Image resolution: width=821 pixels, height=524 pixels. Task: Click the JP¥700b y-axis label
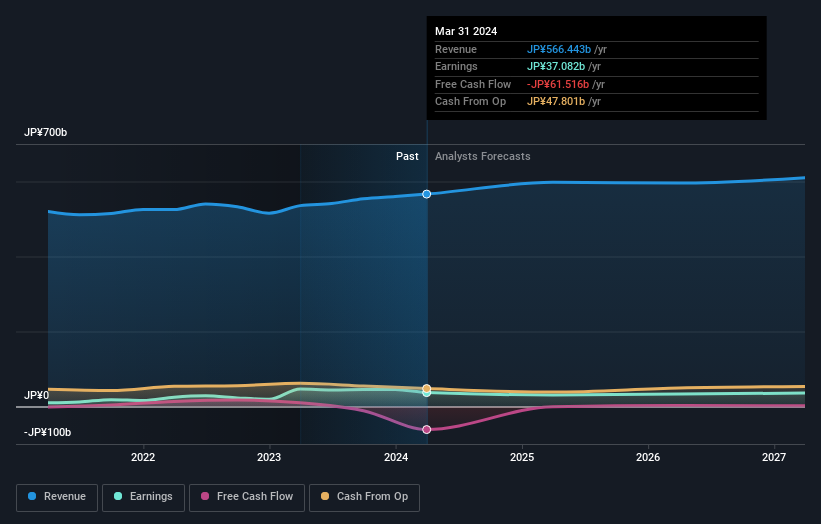click(46, 132)
